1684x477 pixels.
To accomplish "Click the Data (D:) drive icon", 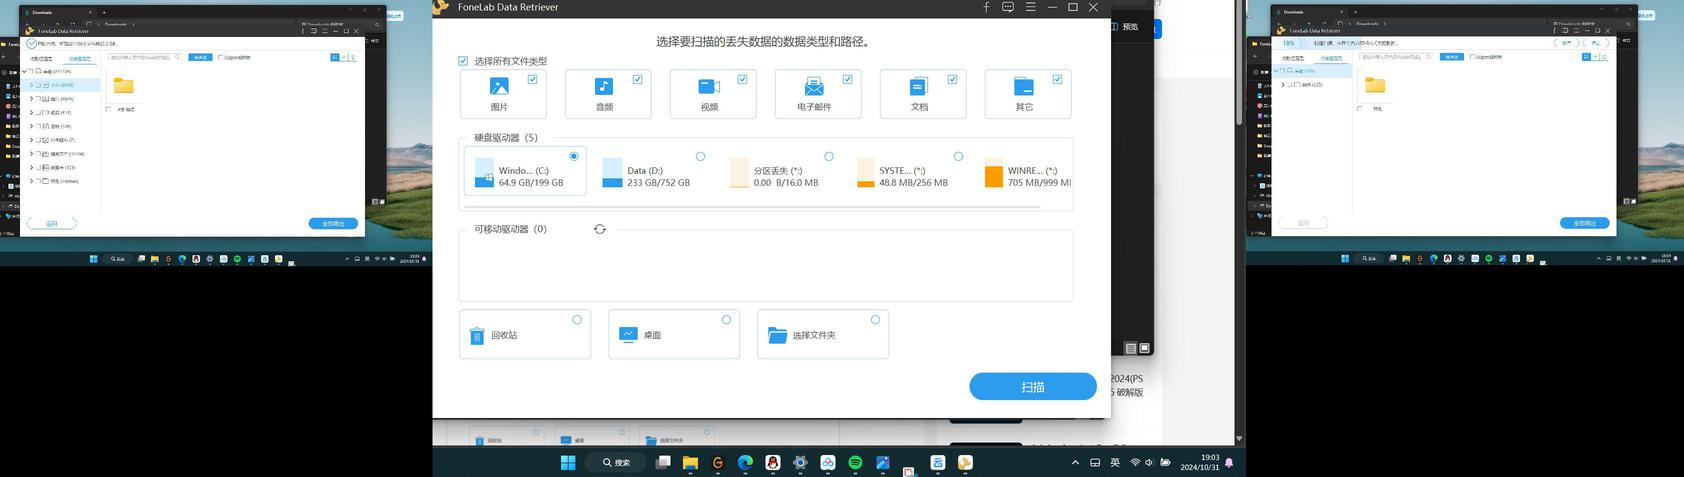I will point(612,174).
